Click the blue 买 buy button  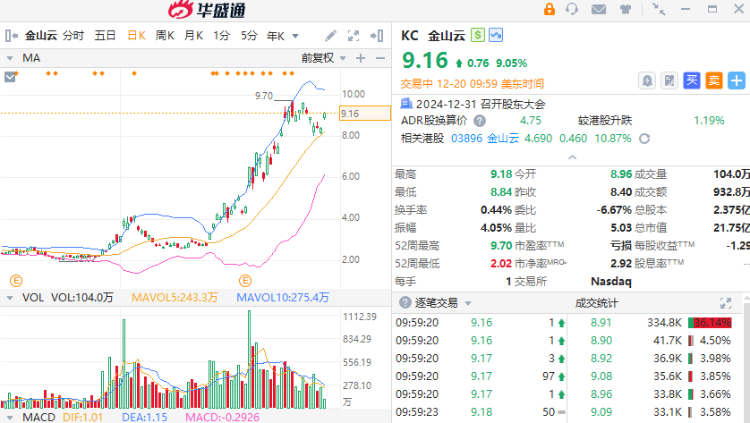[x=692, y=80]
